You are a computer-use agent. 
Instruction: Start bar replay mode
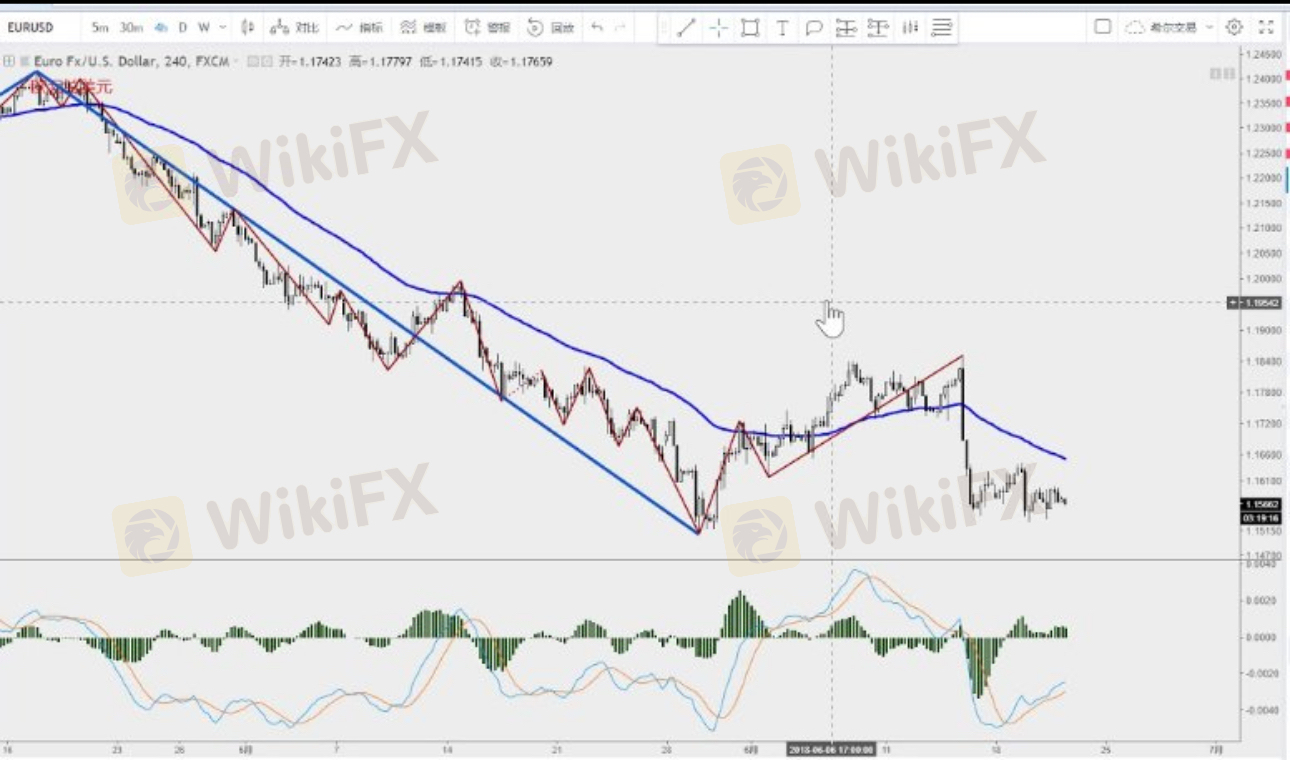point(551,27)
